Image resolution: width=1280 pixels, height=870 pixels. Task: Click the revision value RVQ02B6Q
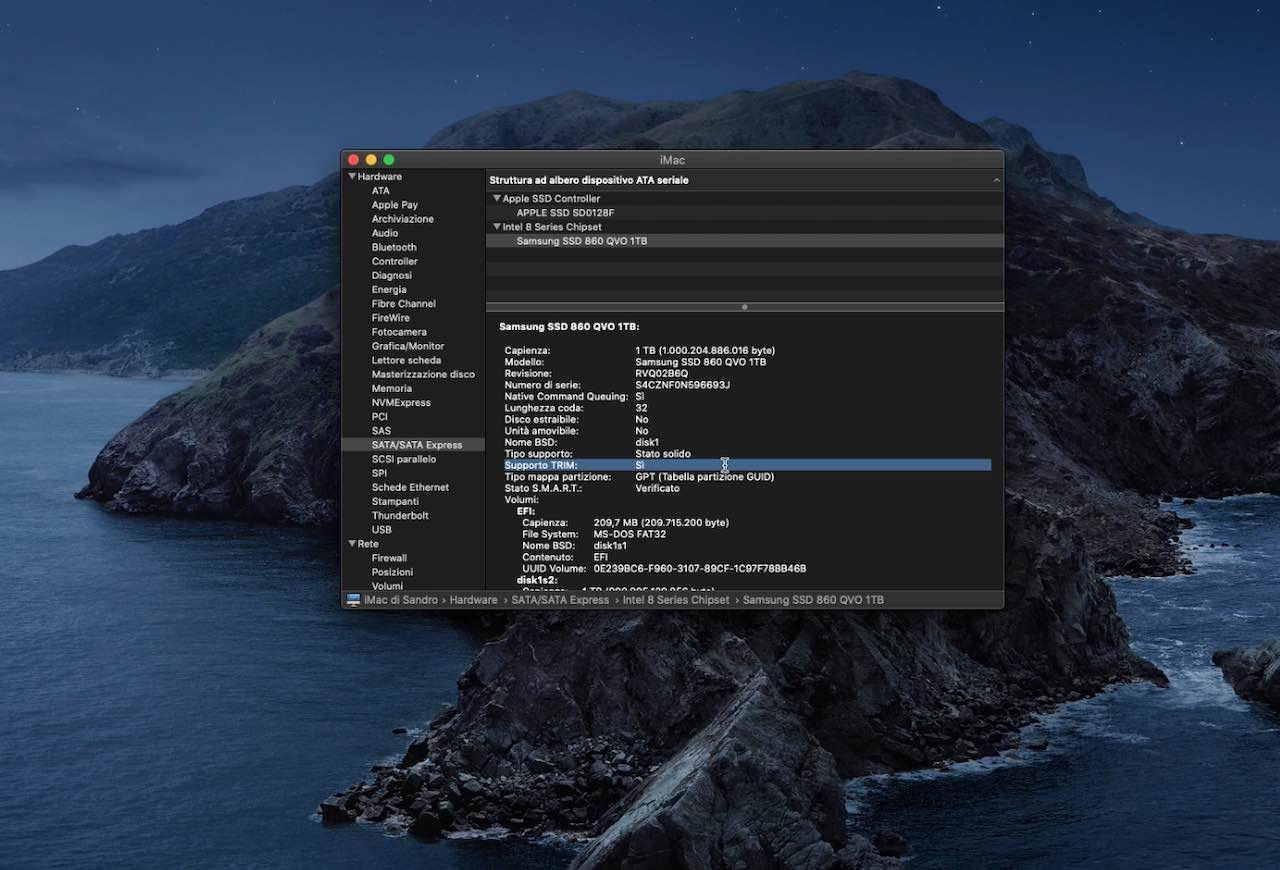pos(662,374)
